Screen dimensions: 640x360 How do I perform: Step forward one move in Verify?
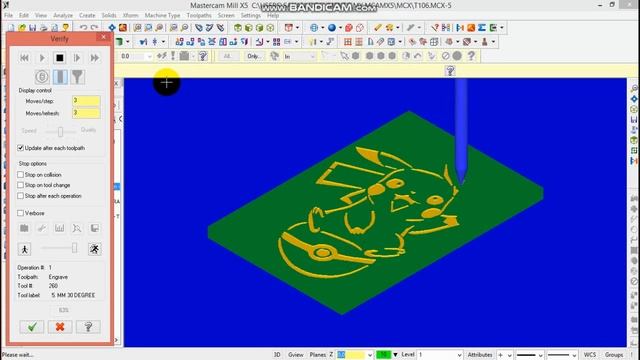coord(77,58)
